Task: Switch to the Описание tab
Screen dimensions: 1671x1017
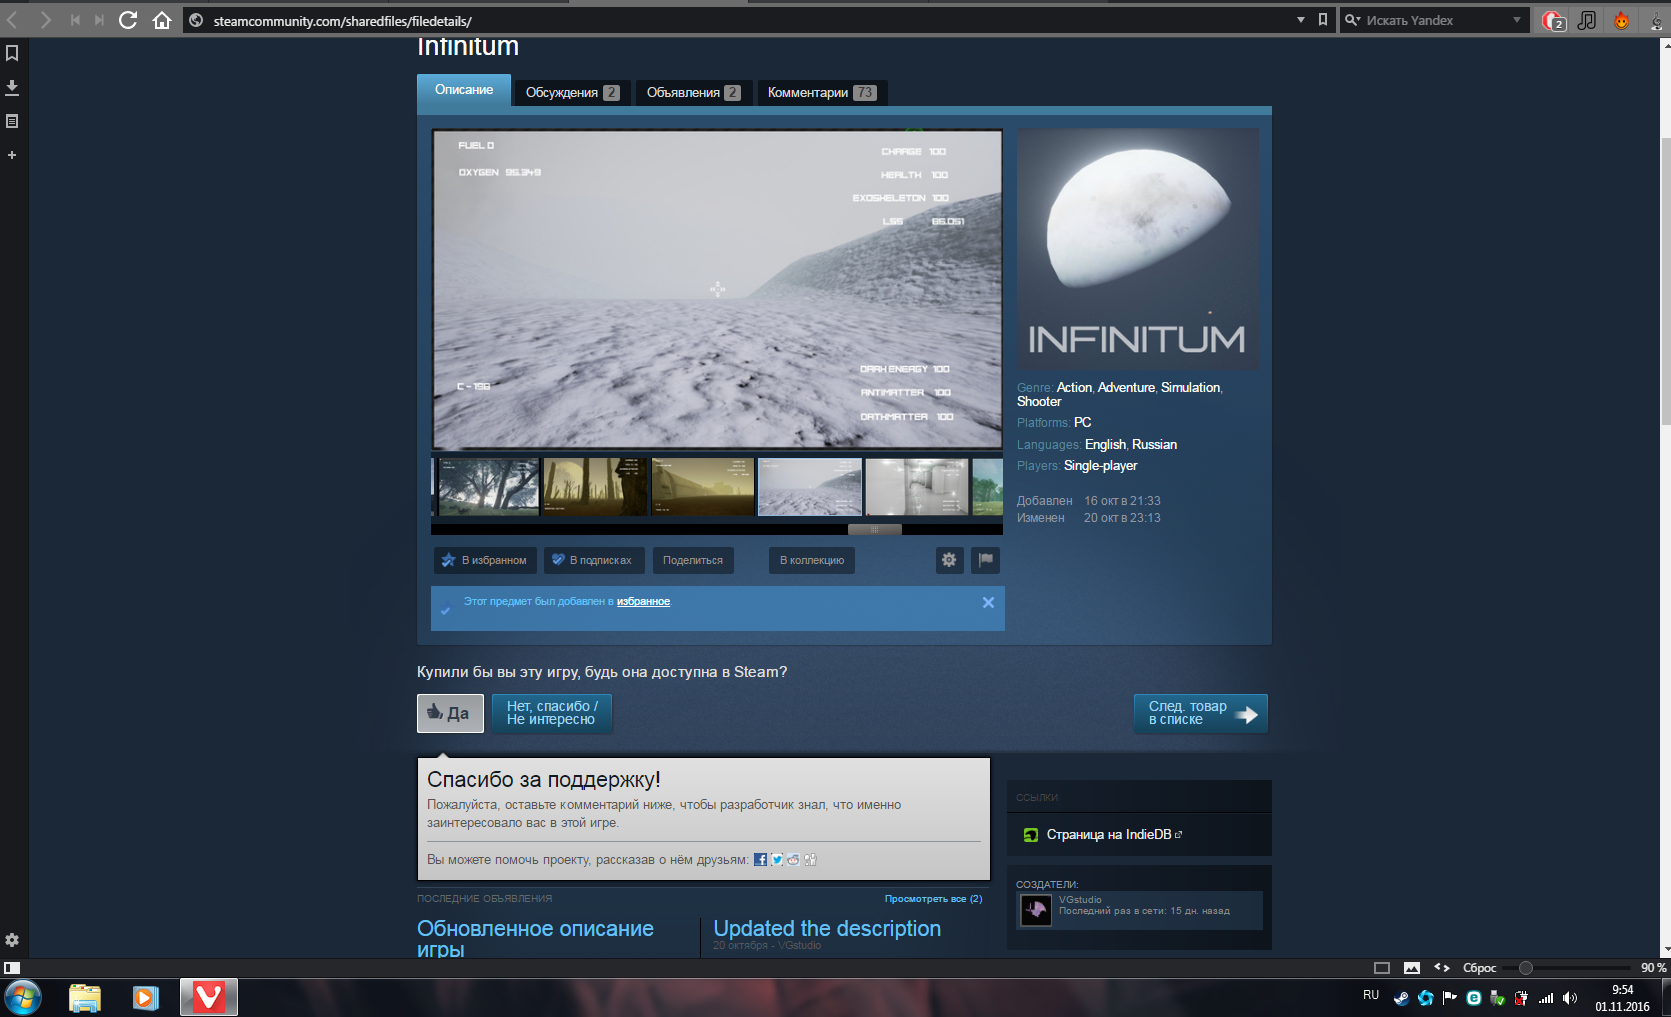Action: tap(464, 90)
